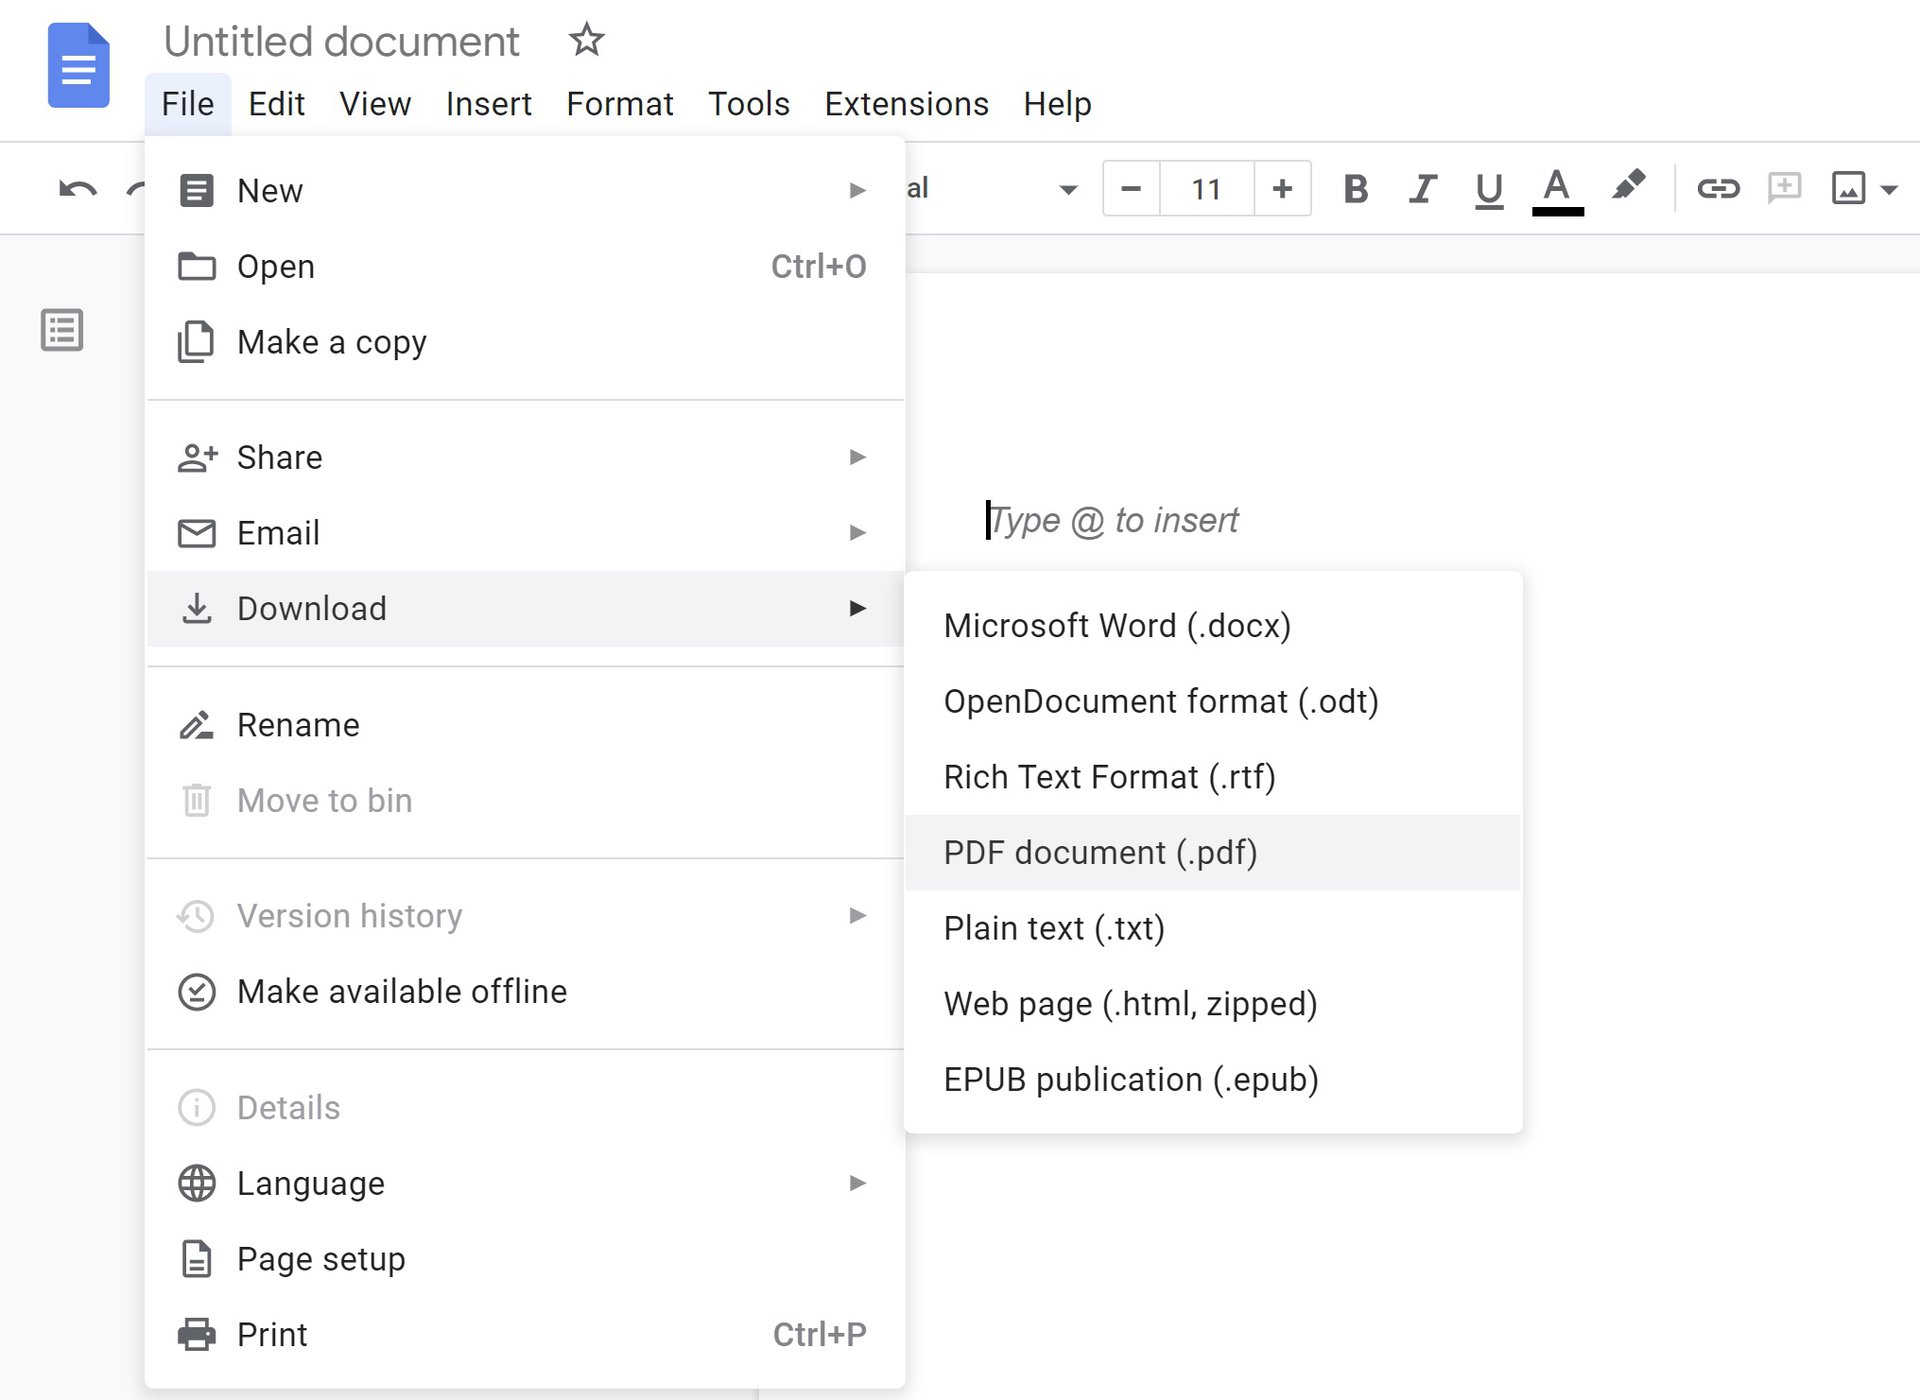Click the 'Type @ to insert' placeholder
Screen dimensions: 1920x1400
click(1114, 520)
